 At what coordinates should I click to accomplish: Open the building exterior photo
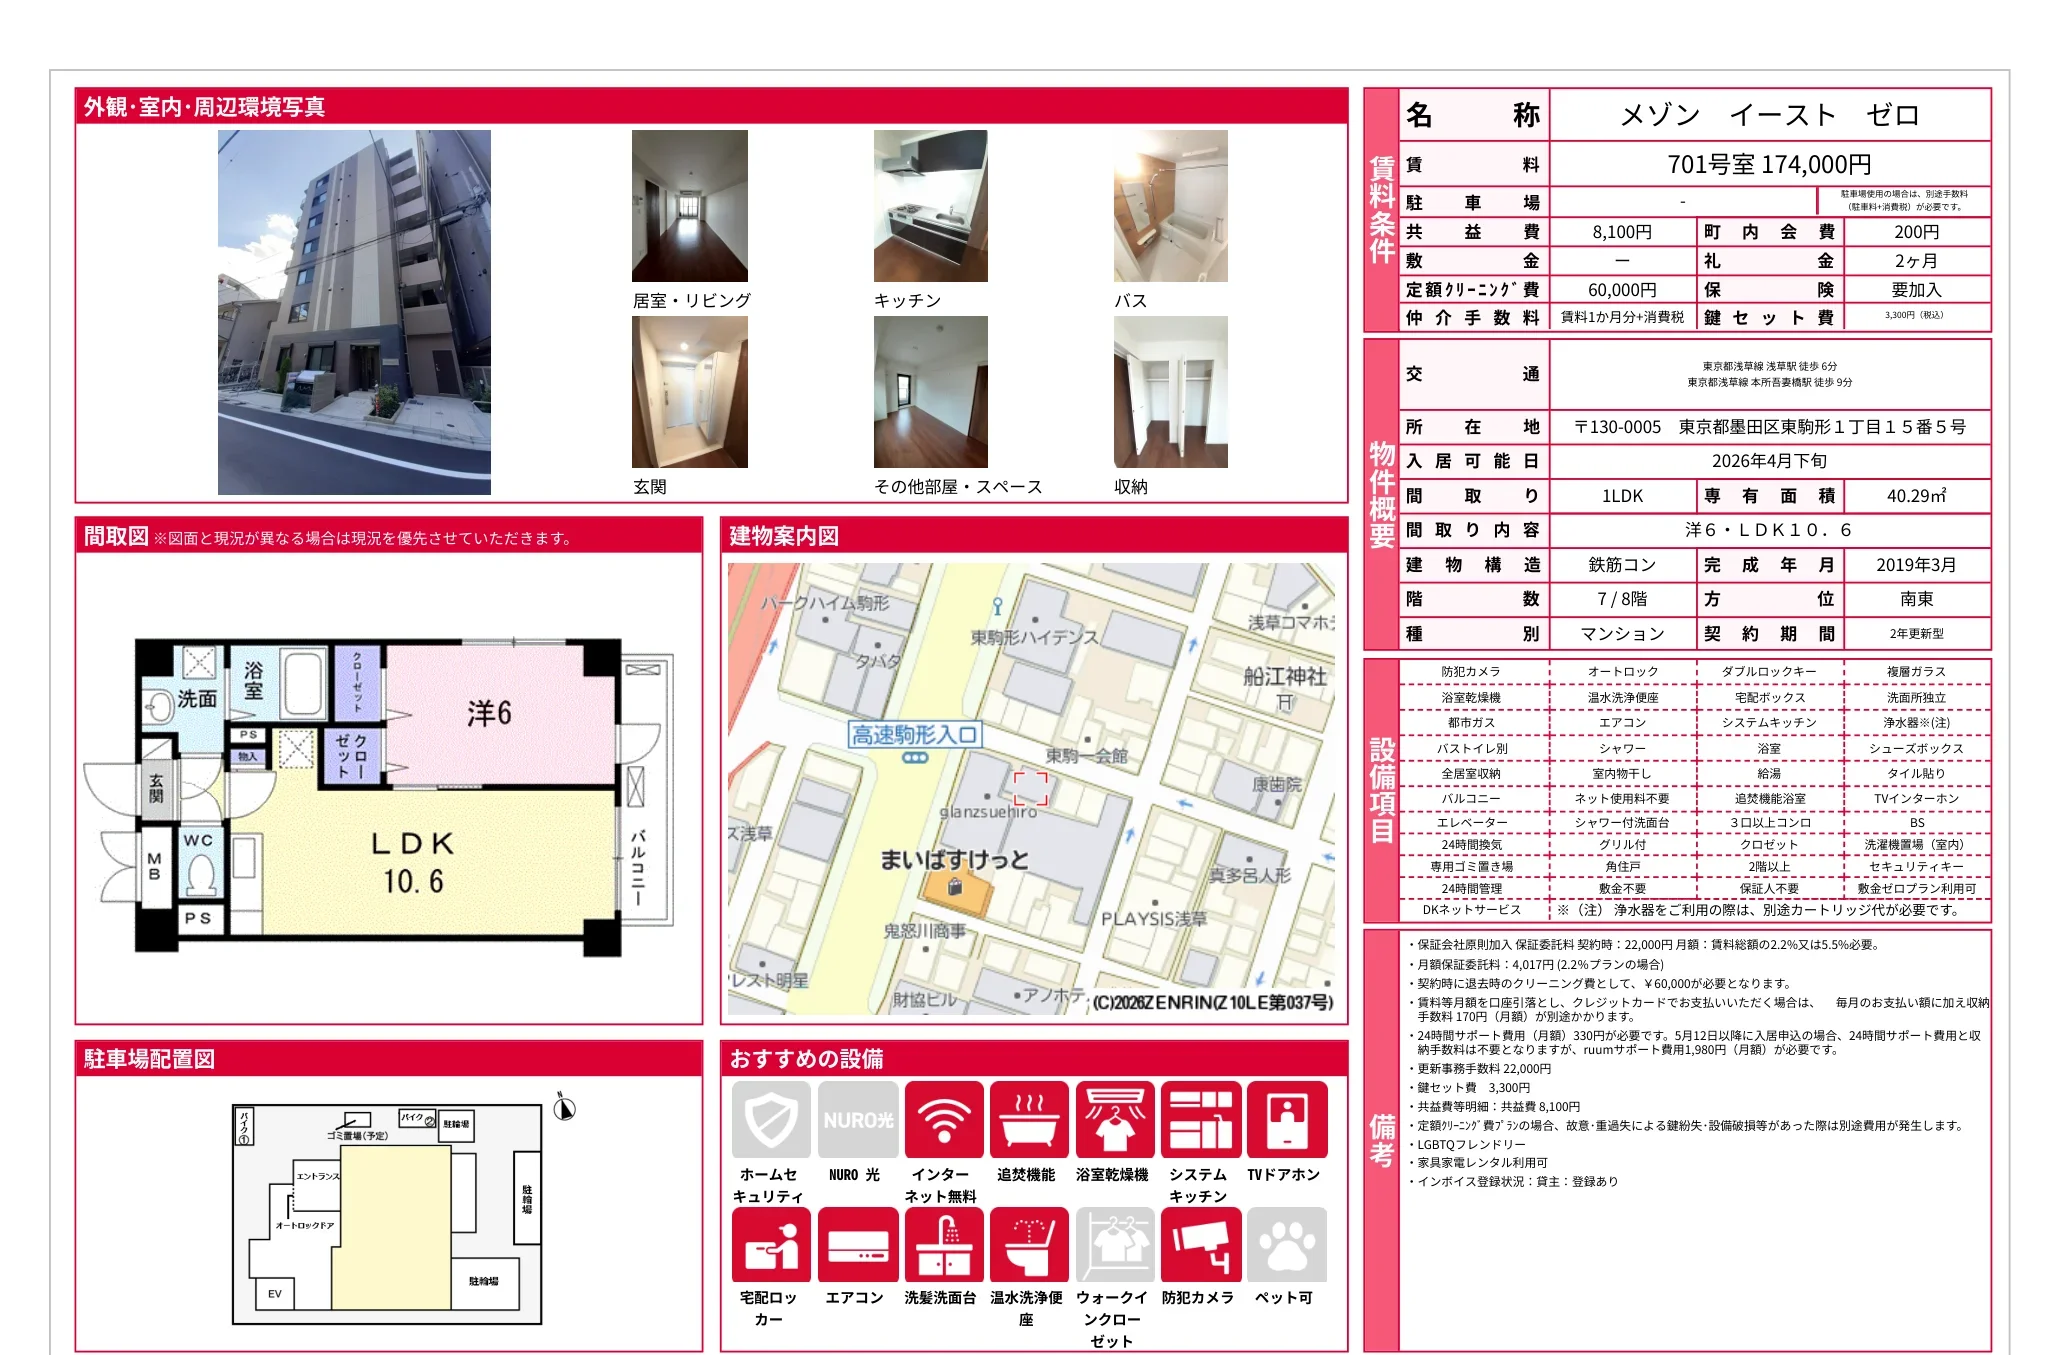tap(354, 312)
